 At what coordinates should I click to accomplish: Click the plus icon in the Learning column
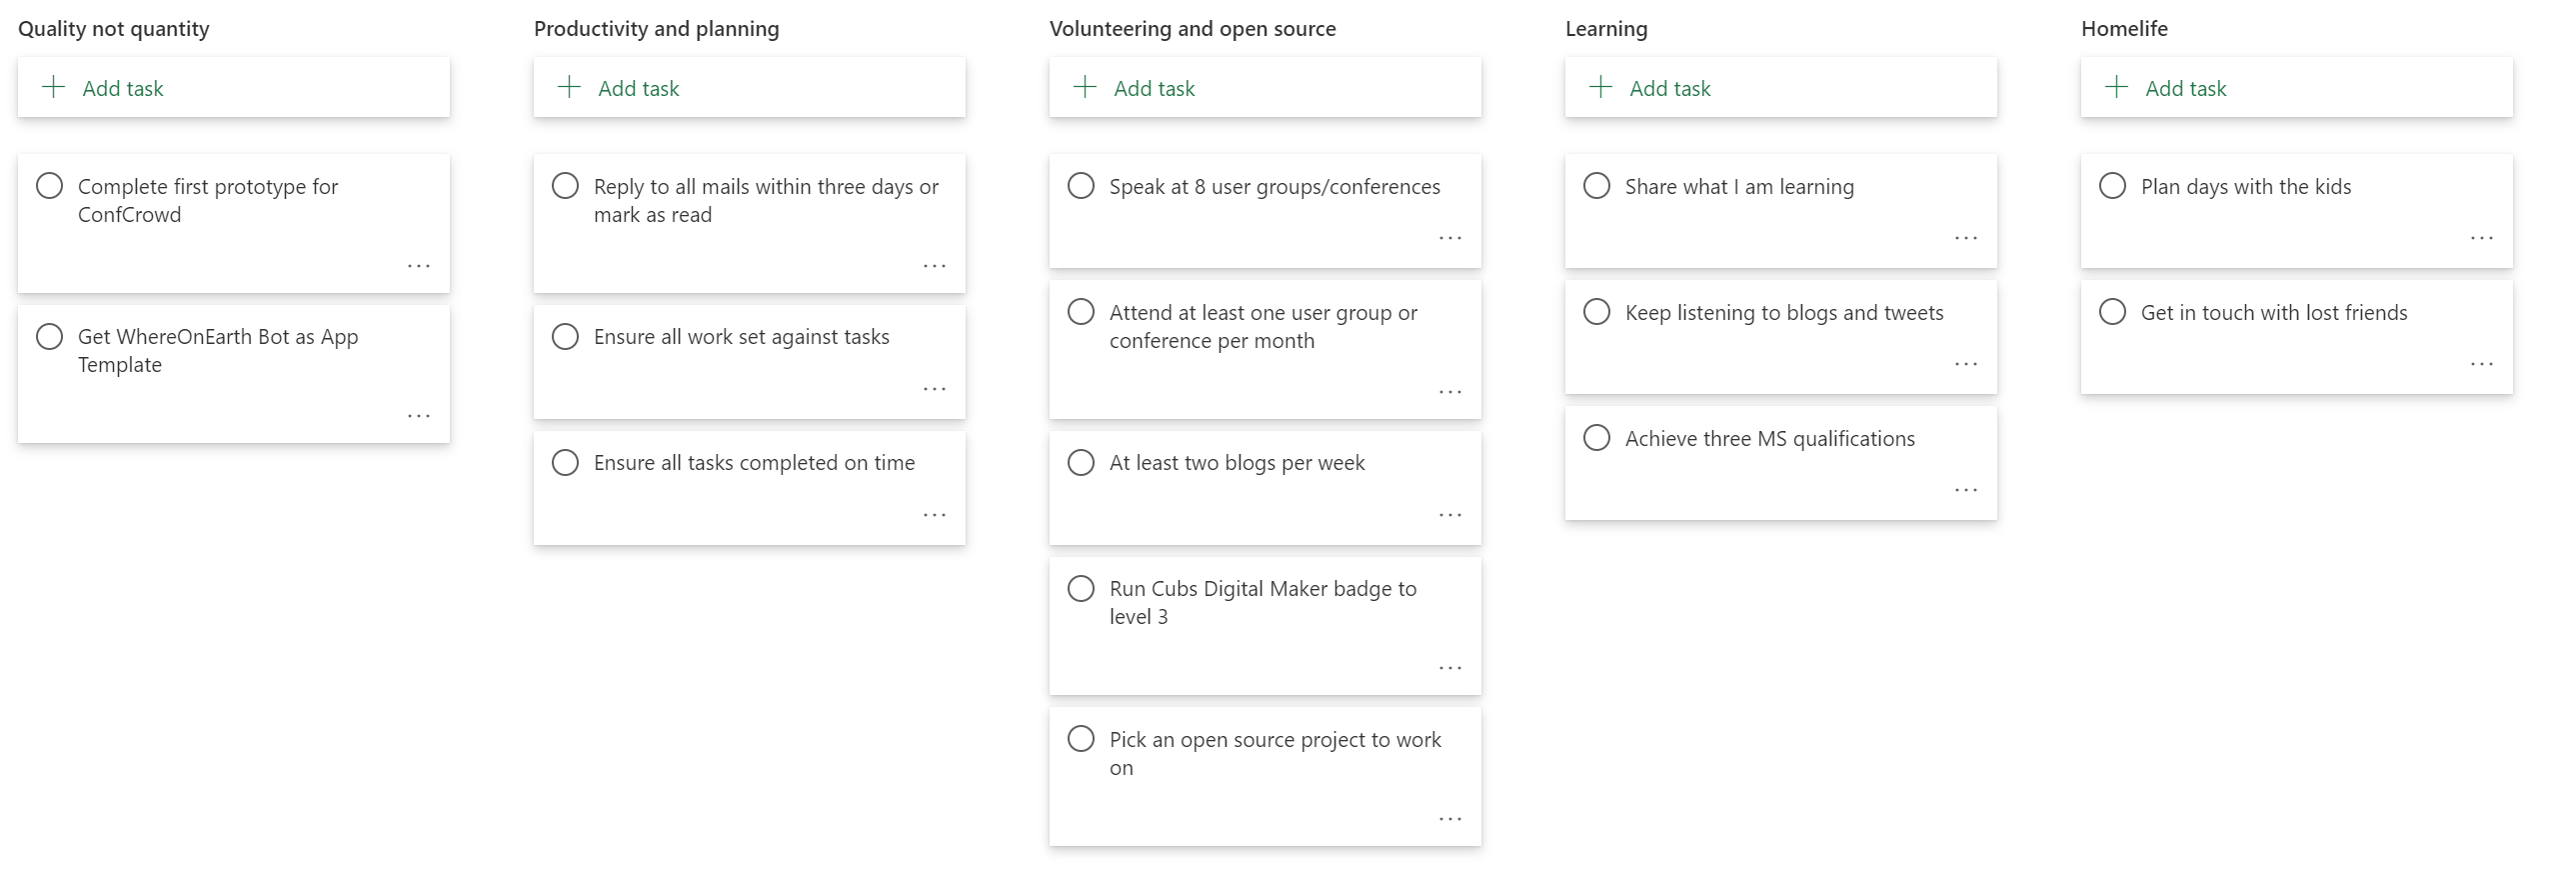coord(1600,87)
